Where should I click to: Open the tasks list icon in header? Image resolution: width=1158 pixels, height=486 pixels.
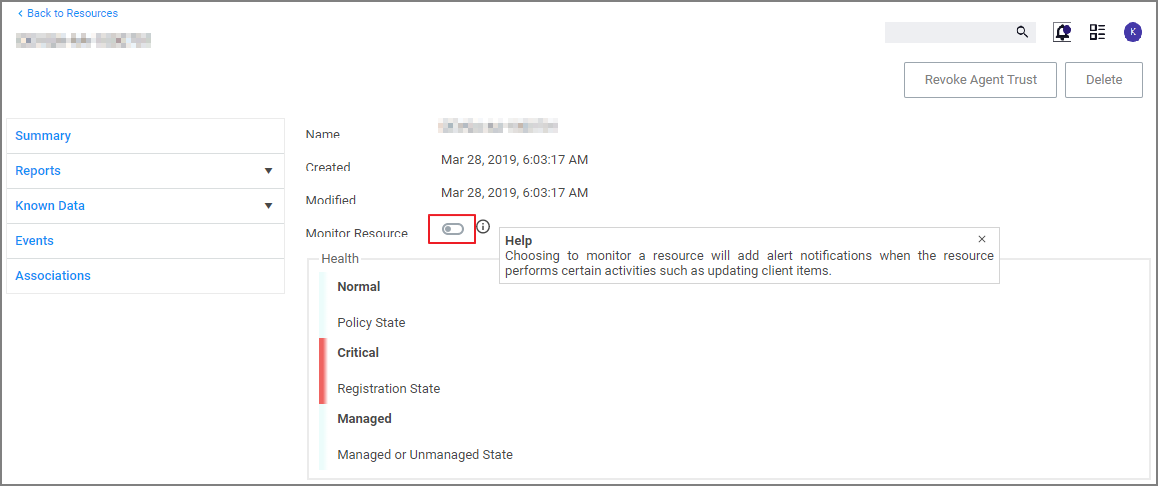tap(1097, 32)
